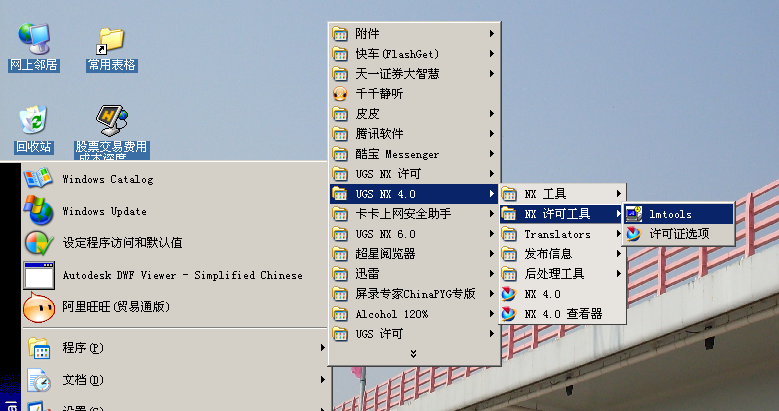Click the 腾讯软件 folder icon

tap(340, 134)
